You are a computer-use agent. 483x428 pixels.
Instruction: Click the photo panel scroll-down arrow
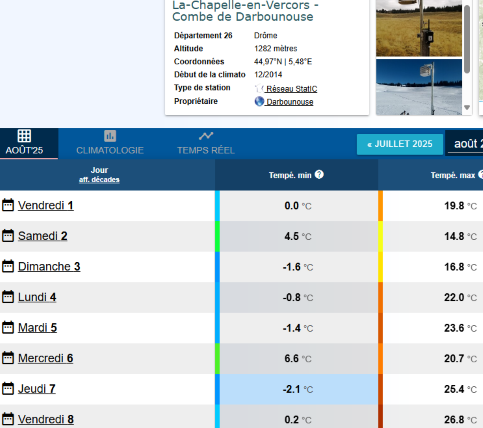(467, 107)
